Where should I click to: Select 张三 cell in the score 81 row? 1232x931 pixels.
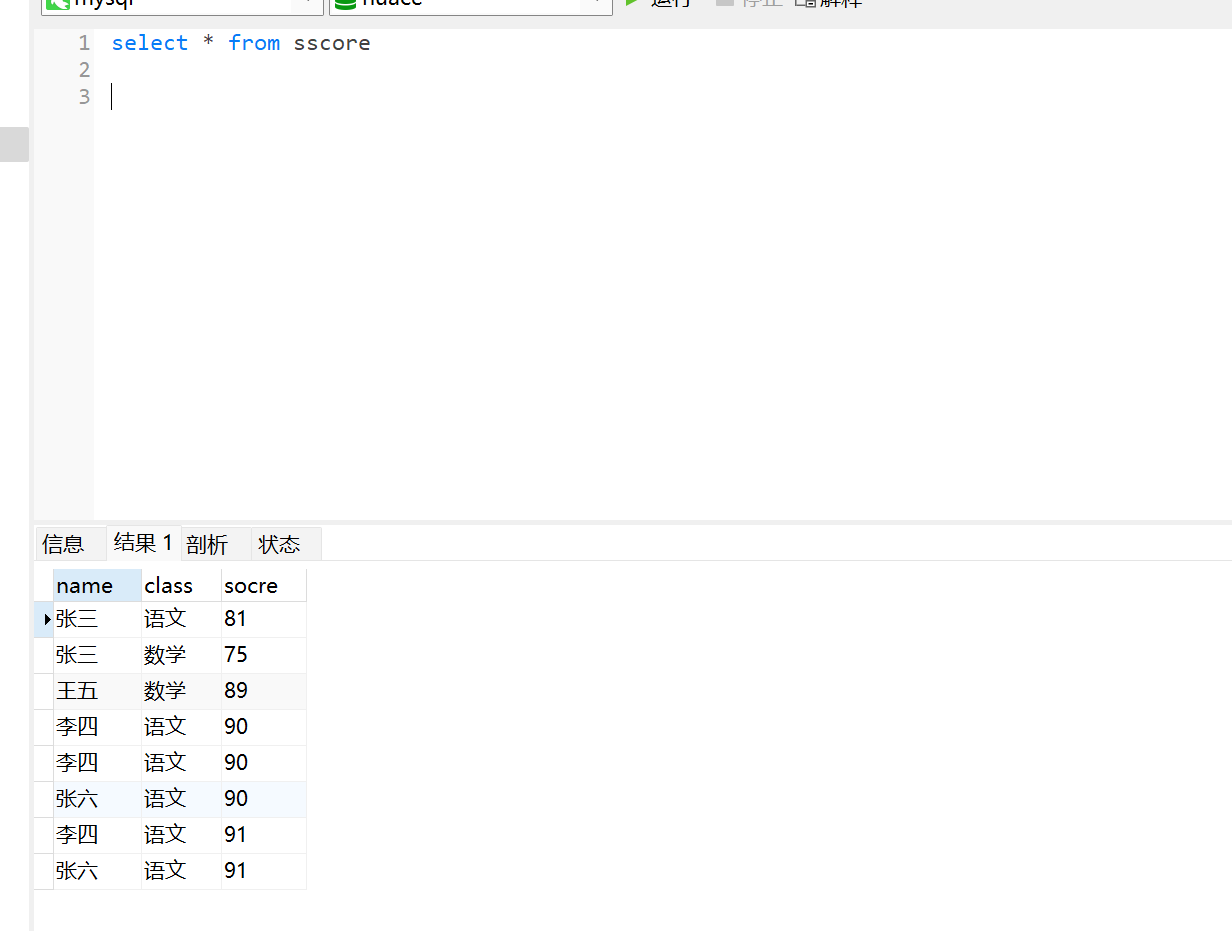tap(97, 620)
